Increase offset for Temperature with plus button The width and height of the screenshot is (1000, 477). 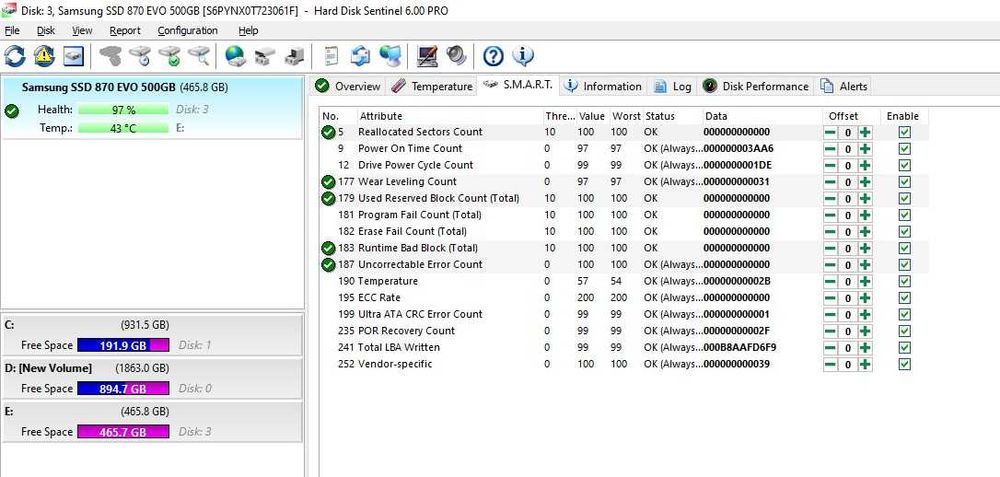pos(865,282)
